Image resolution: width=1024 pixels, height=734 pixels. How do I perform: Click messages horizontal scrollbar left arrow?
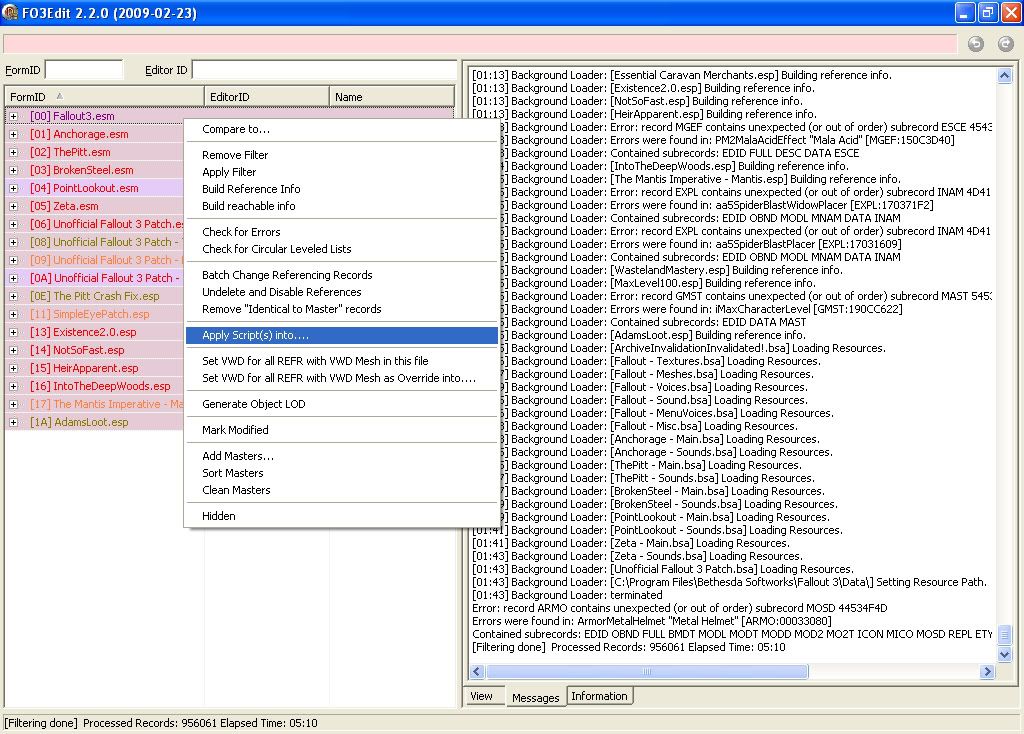[477, 671]
